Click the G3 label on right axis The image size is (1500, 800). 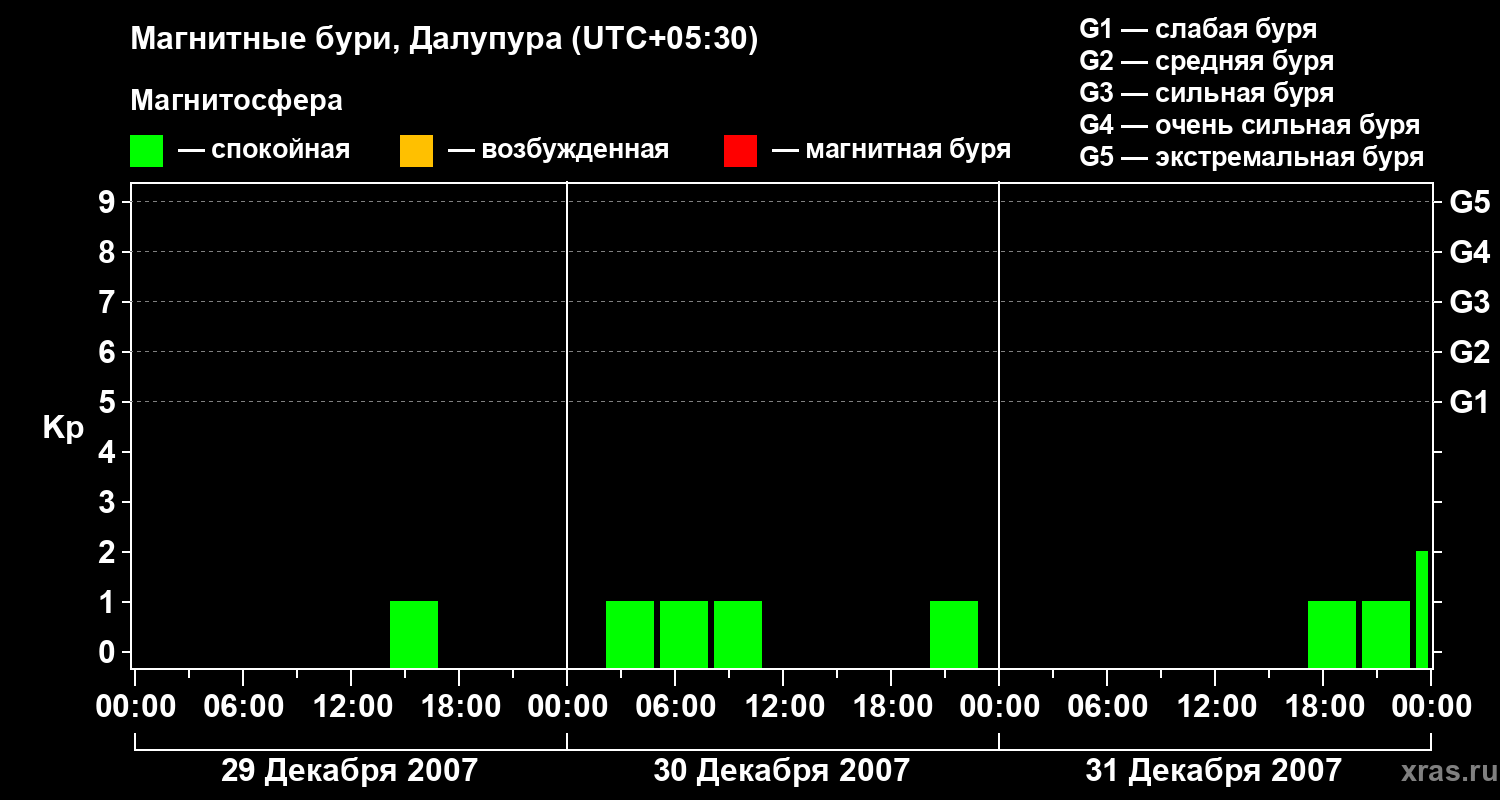pos(1469,302)
